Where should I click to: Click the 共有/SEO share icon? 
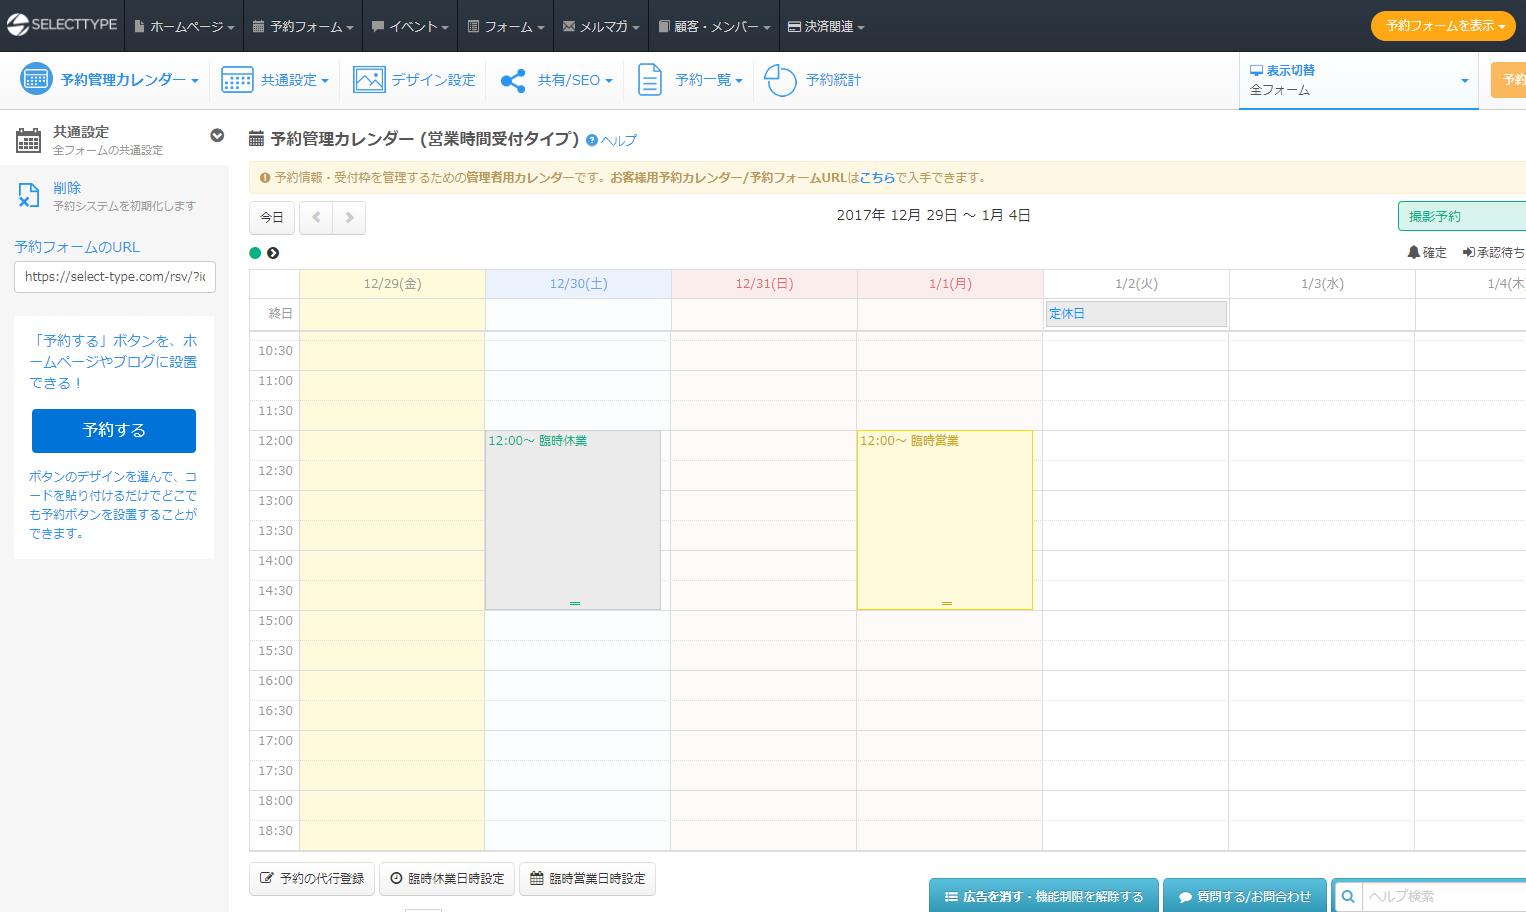click(x=513, y=81)
